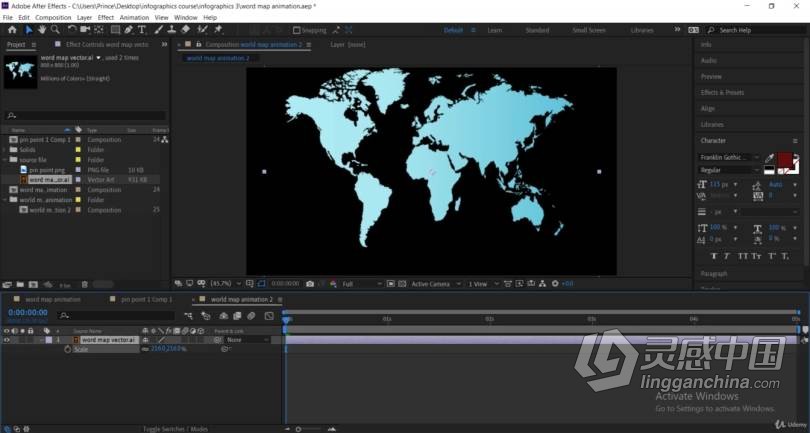Select the Clone Stamp tool
The height and width of the screenshot is (433, 810).
click(x=172, y=30)
